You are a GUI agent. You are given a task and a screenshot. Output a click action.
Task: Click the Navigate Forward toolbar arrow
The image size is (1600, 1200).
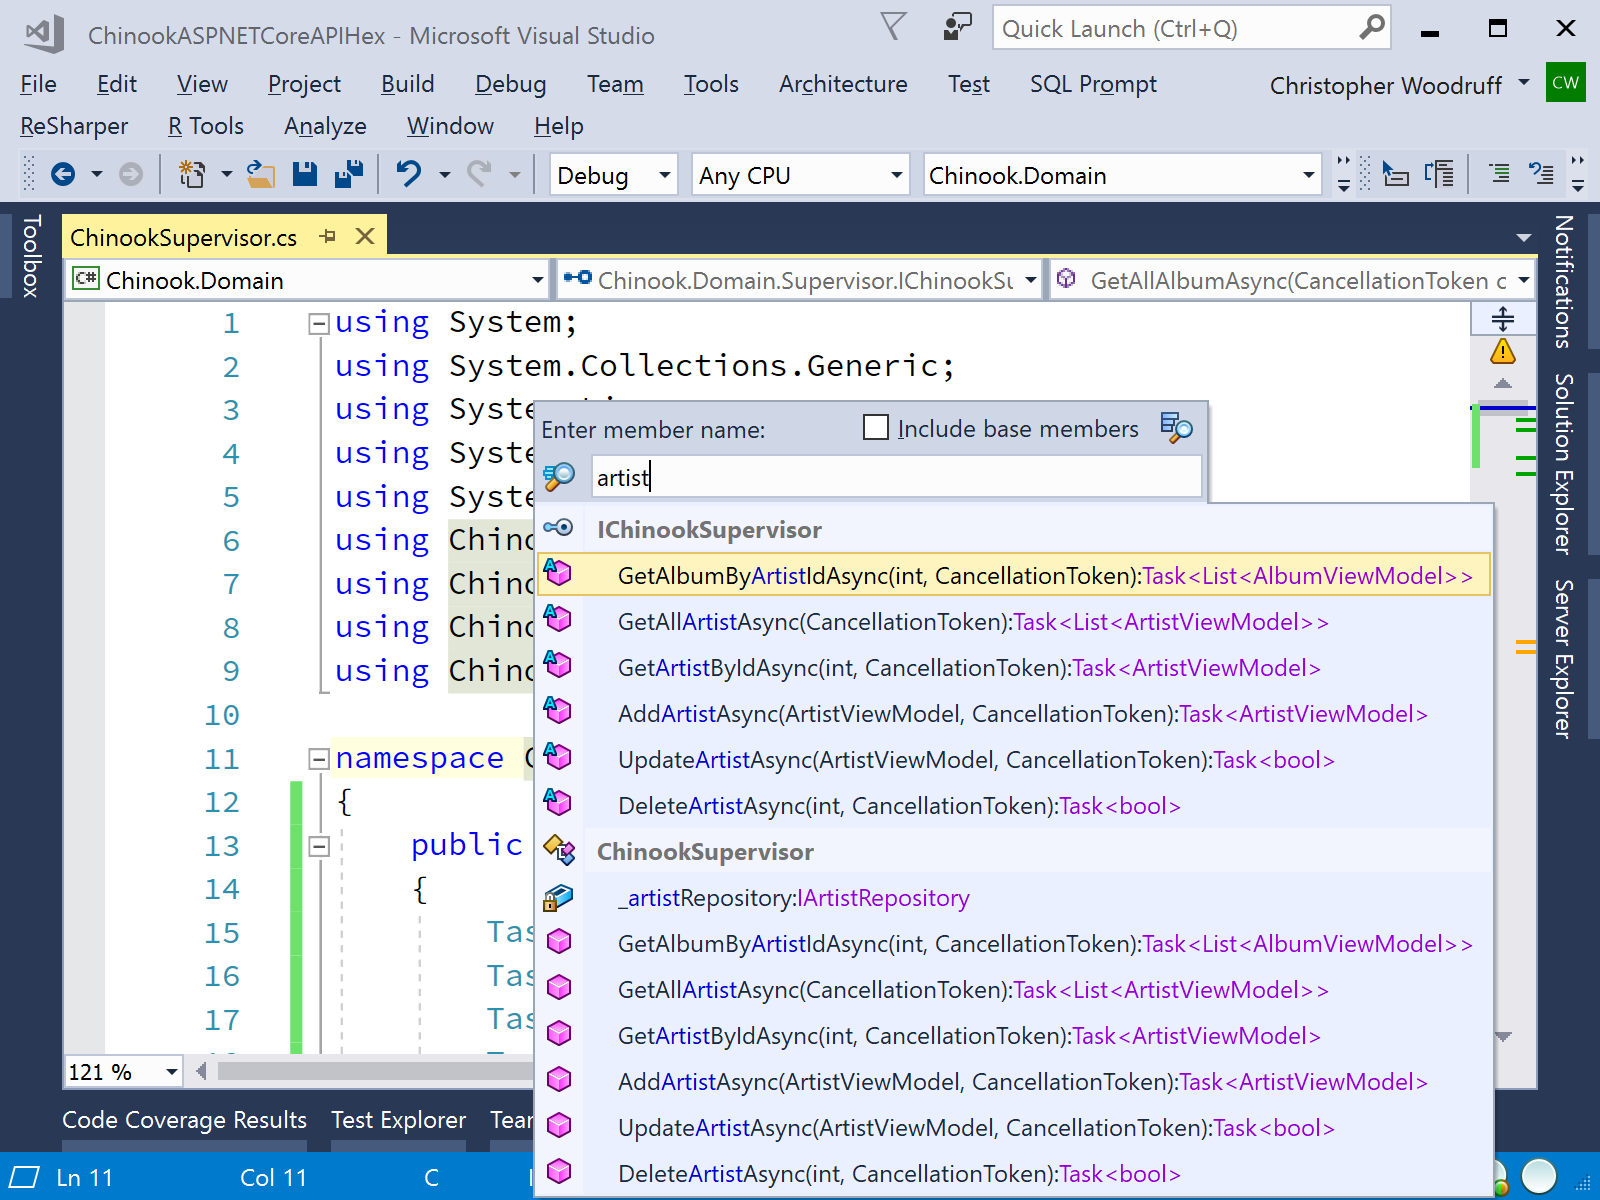pos(131,175)
